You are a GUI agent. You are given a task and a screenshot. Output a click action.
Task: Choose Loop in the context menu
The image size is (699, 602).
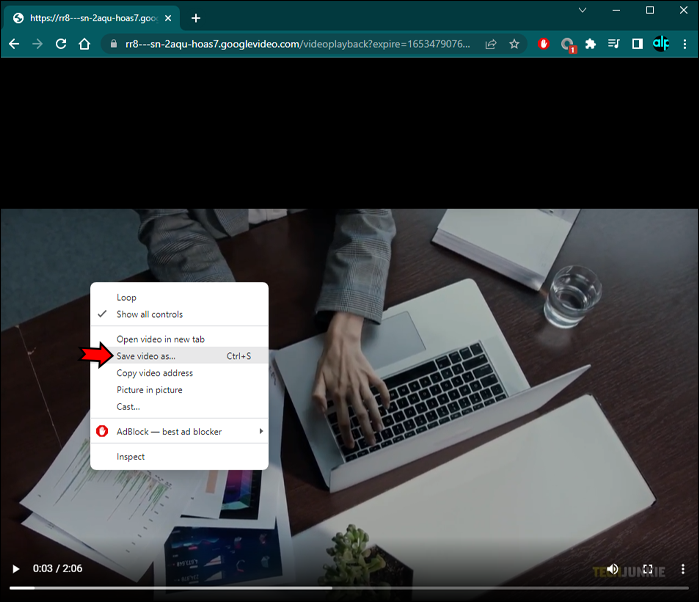(179, 297)
